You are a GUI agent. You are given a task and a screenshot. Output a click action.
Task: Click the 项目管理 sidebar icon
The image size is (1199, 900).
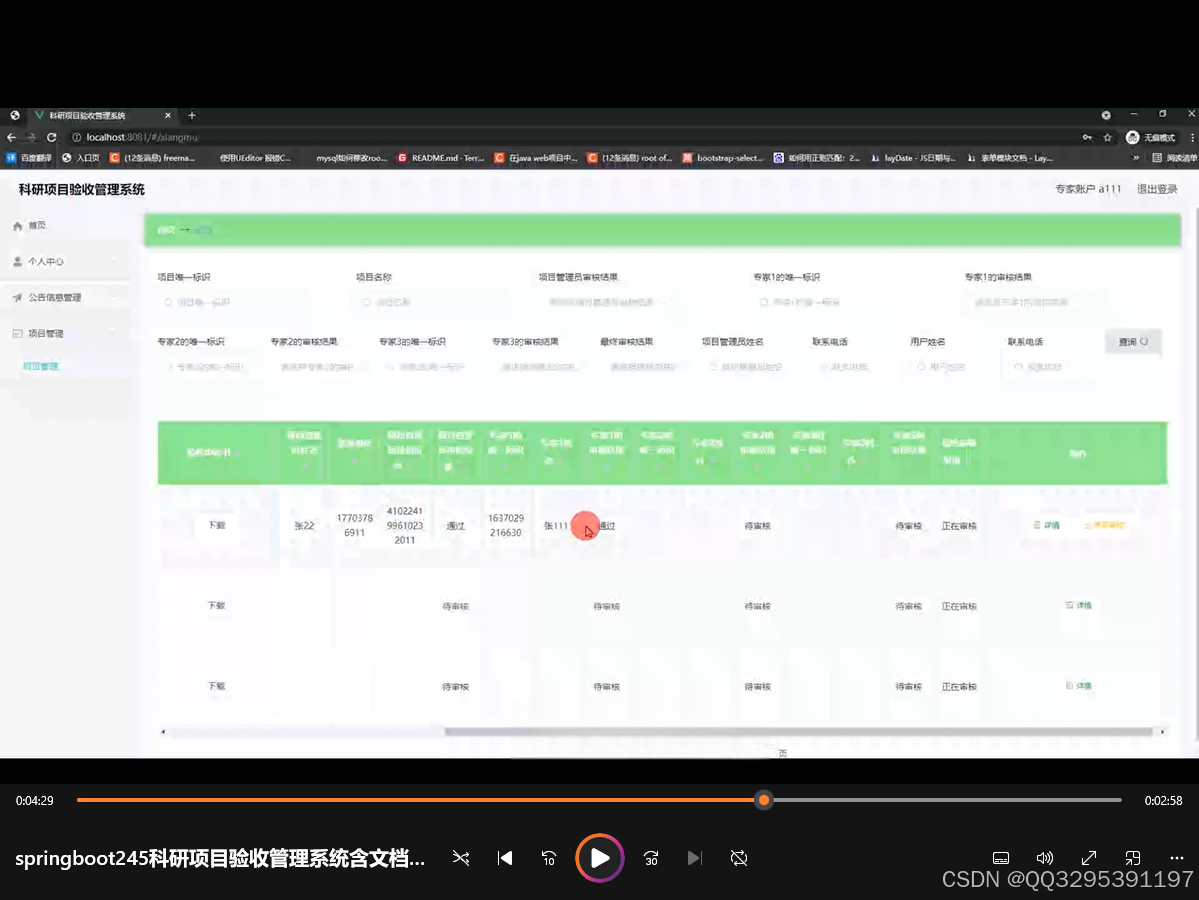pos(17,331)
